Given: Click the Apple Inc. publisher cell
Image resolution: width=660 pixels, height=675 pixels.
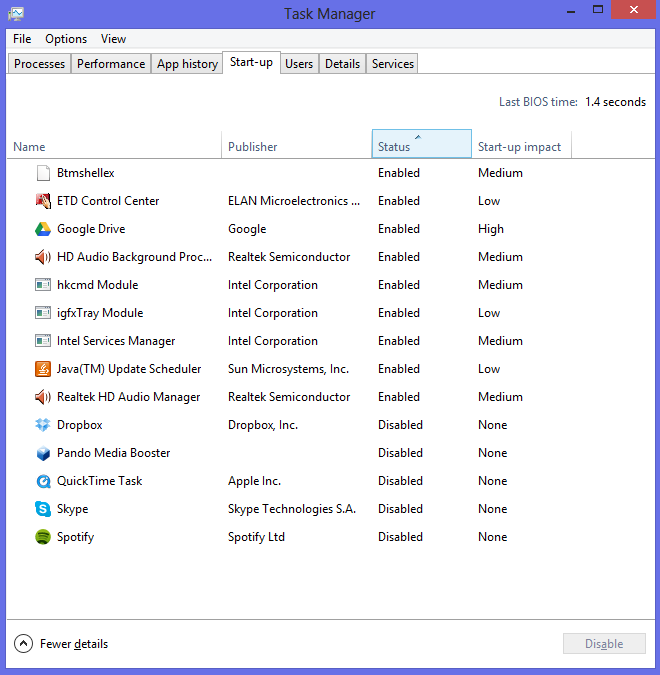Looking at the screenshot, I should click(x=254, y=481).
